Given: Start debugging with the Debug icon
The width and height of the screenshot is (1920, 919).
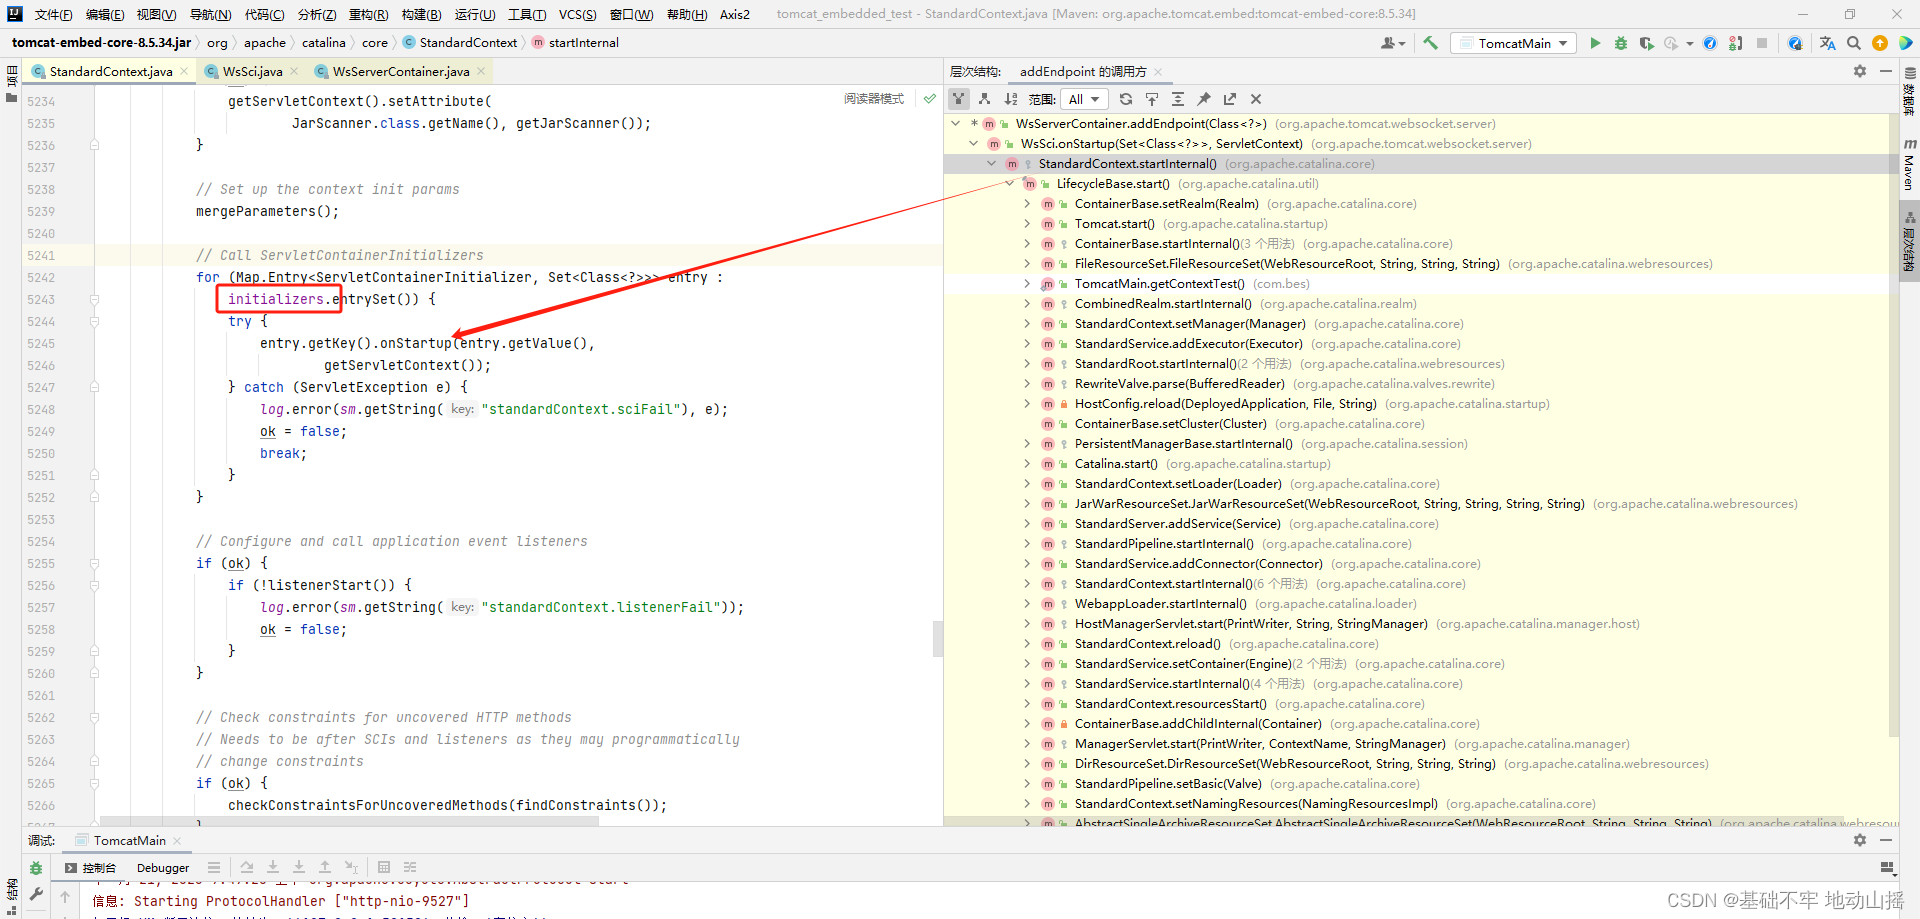Looking at the screenshot, I should [1621, 43].
